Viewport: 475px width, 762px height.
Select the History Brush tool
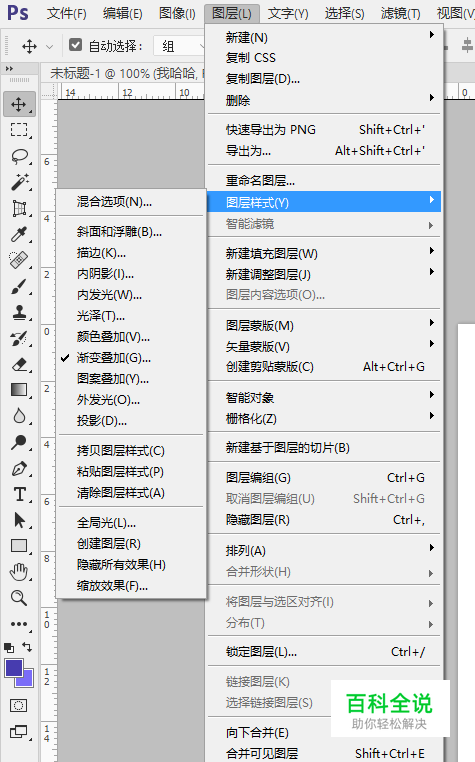pos(19,338)
